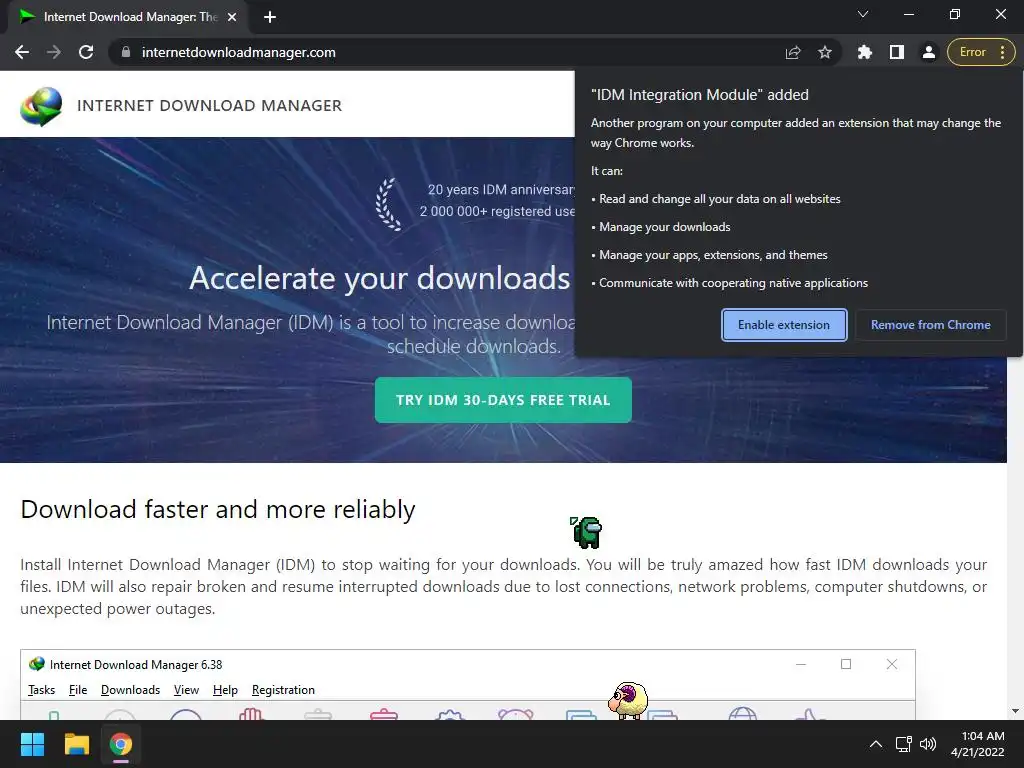Click the IDM 6.38 window title icon
Viewport: 1024px width, 768px height.
[x=37, y=664]
